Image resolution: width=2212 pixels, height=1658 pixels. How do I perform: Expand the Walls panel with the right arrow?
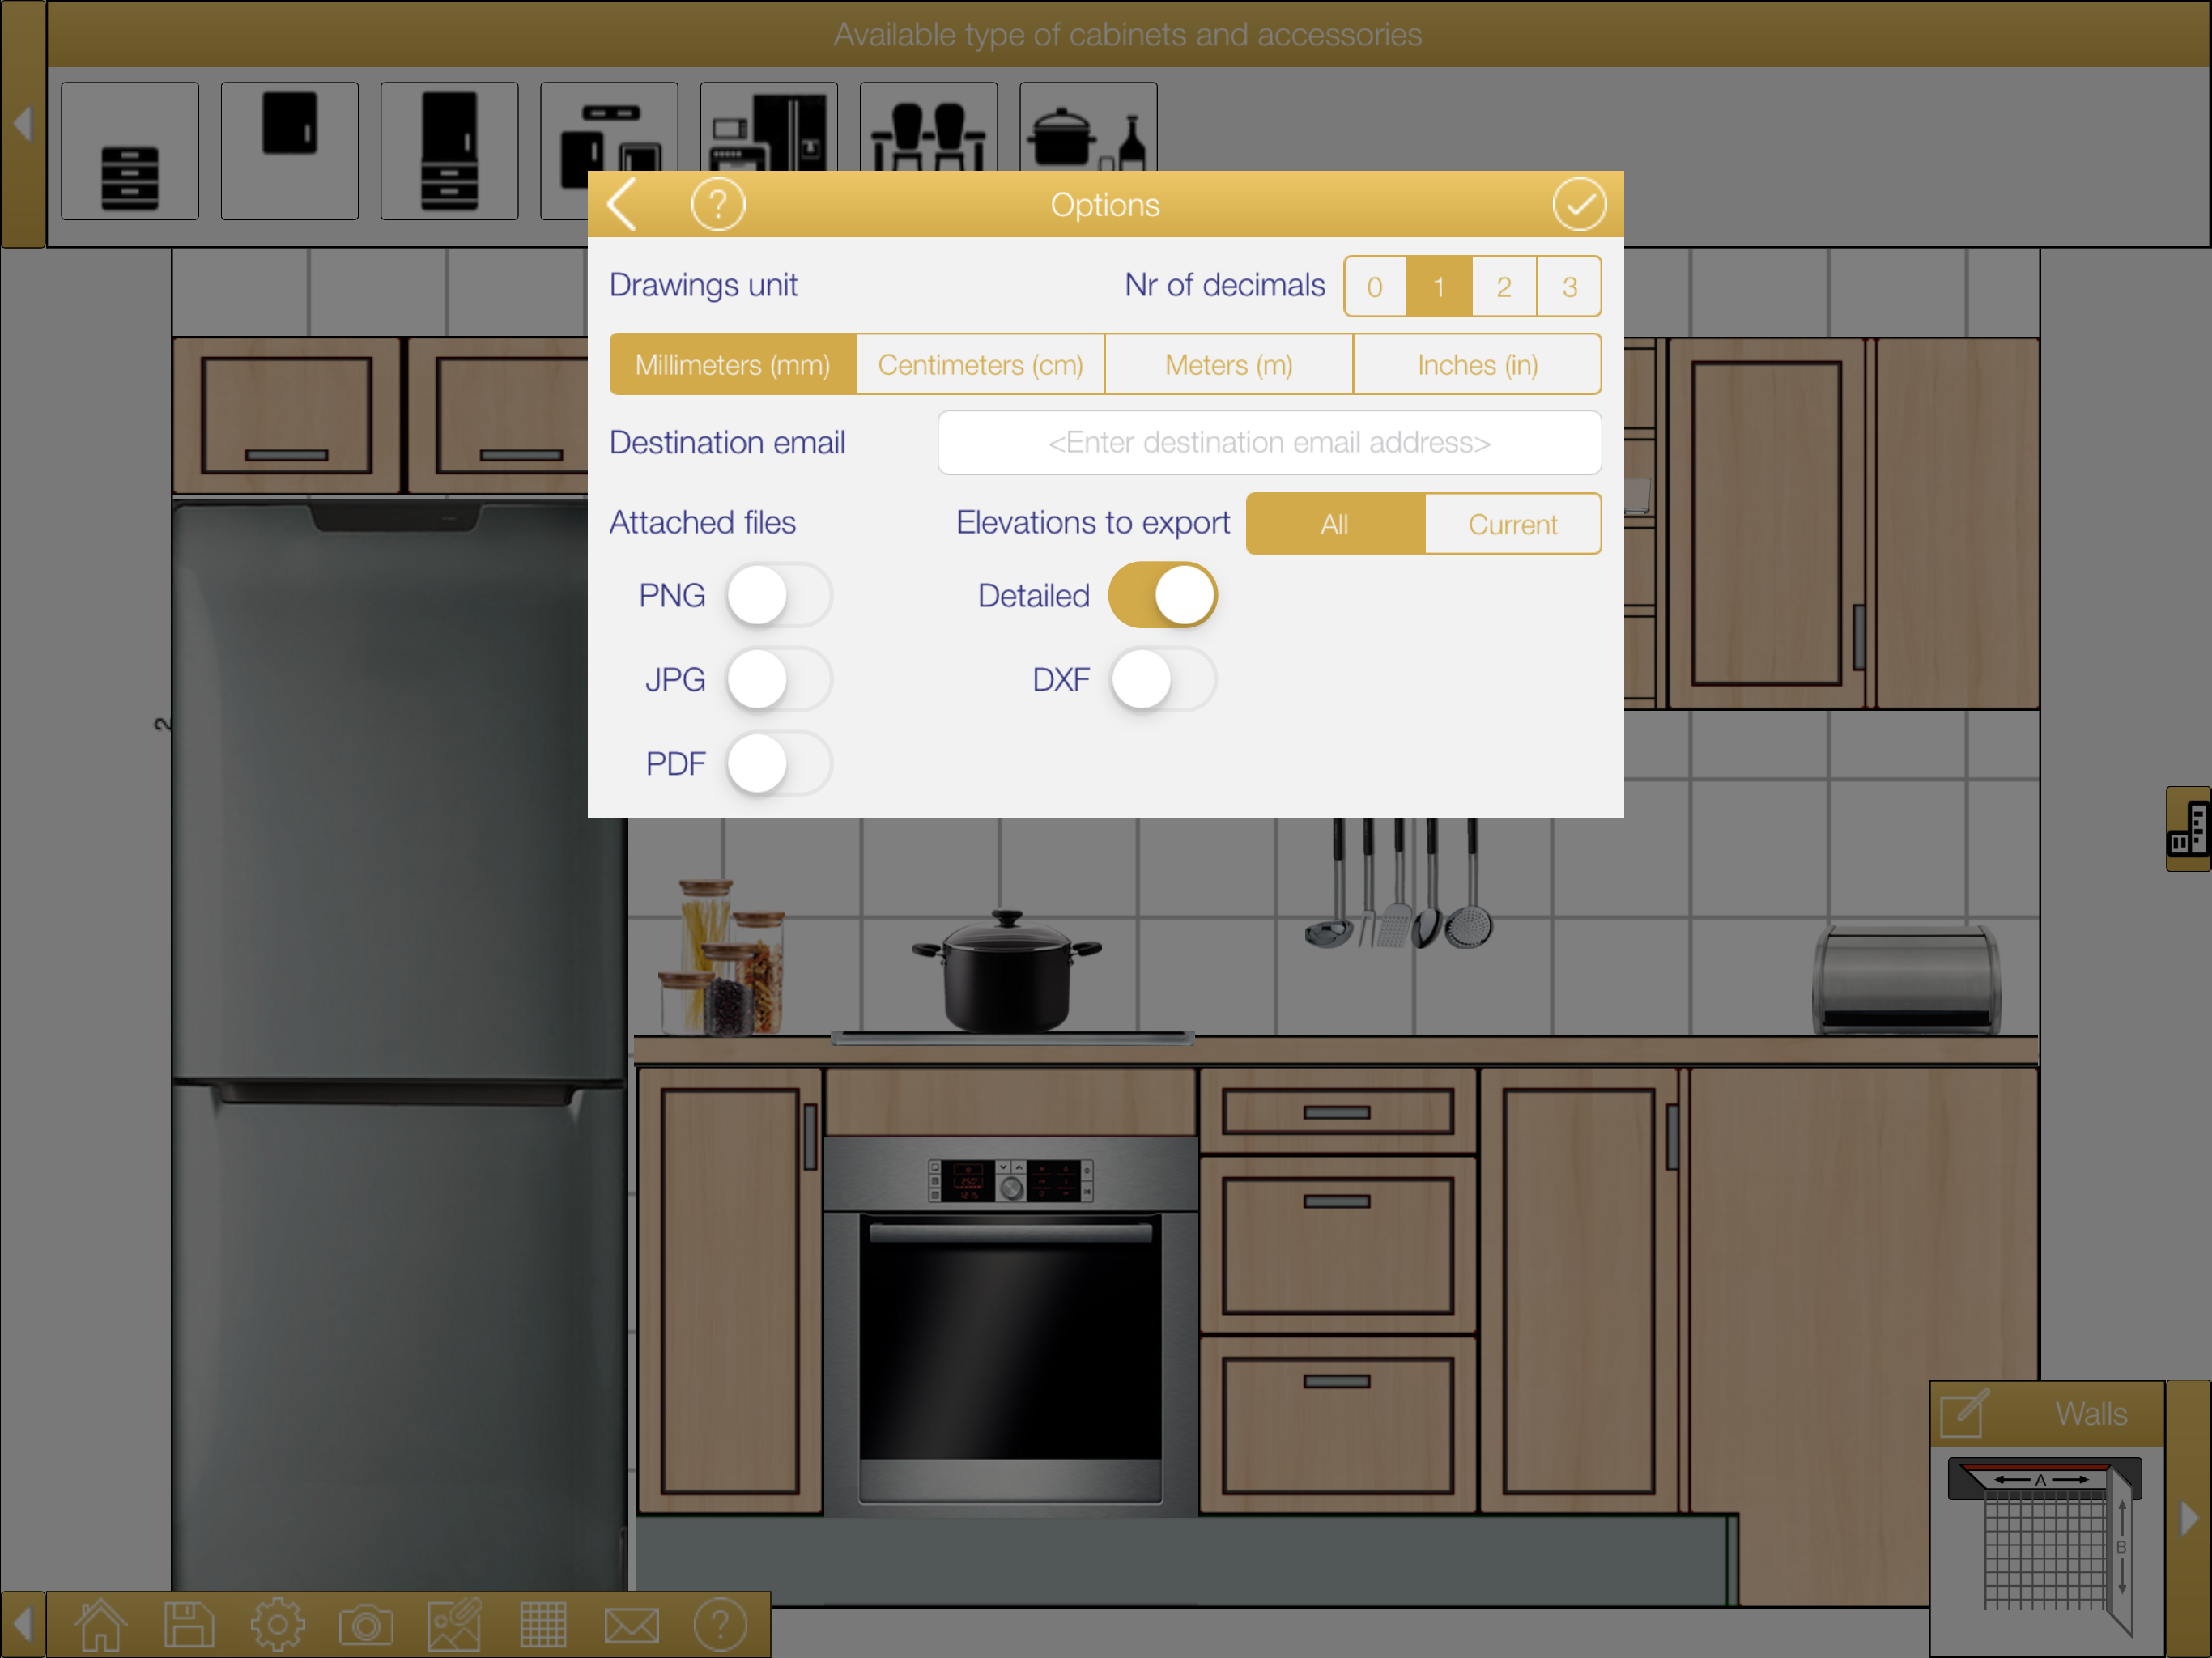click(x=2189, y=1518)
